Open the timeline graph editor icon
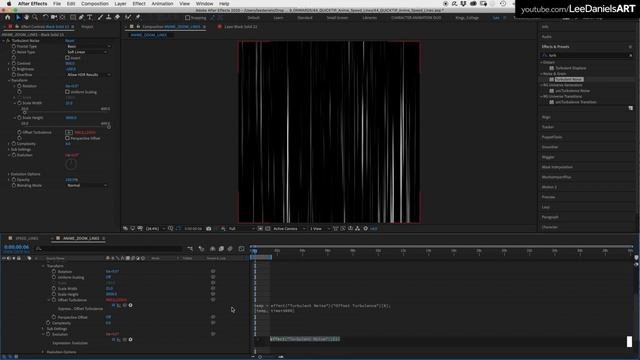This screenshot has width=640, height=360. point(241,248)
